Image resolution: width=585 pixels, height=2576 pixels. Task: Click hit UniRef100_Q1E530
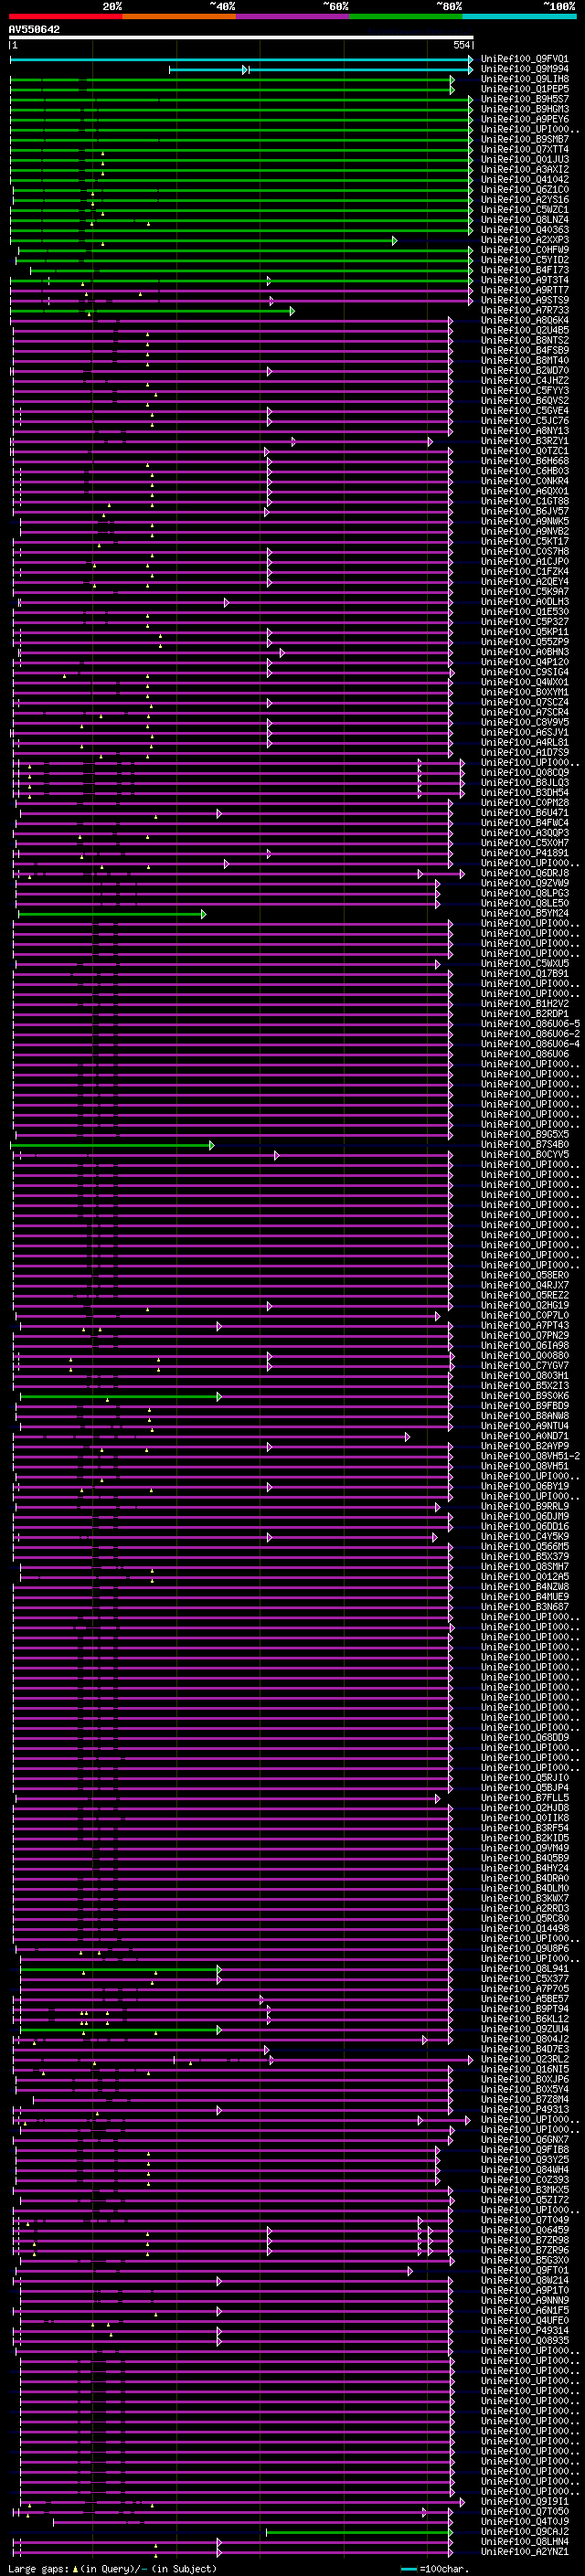(x=525, y=612)
